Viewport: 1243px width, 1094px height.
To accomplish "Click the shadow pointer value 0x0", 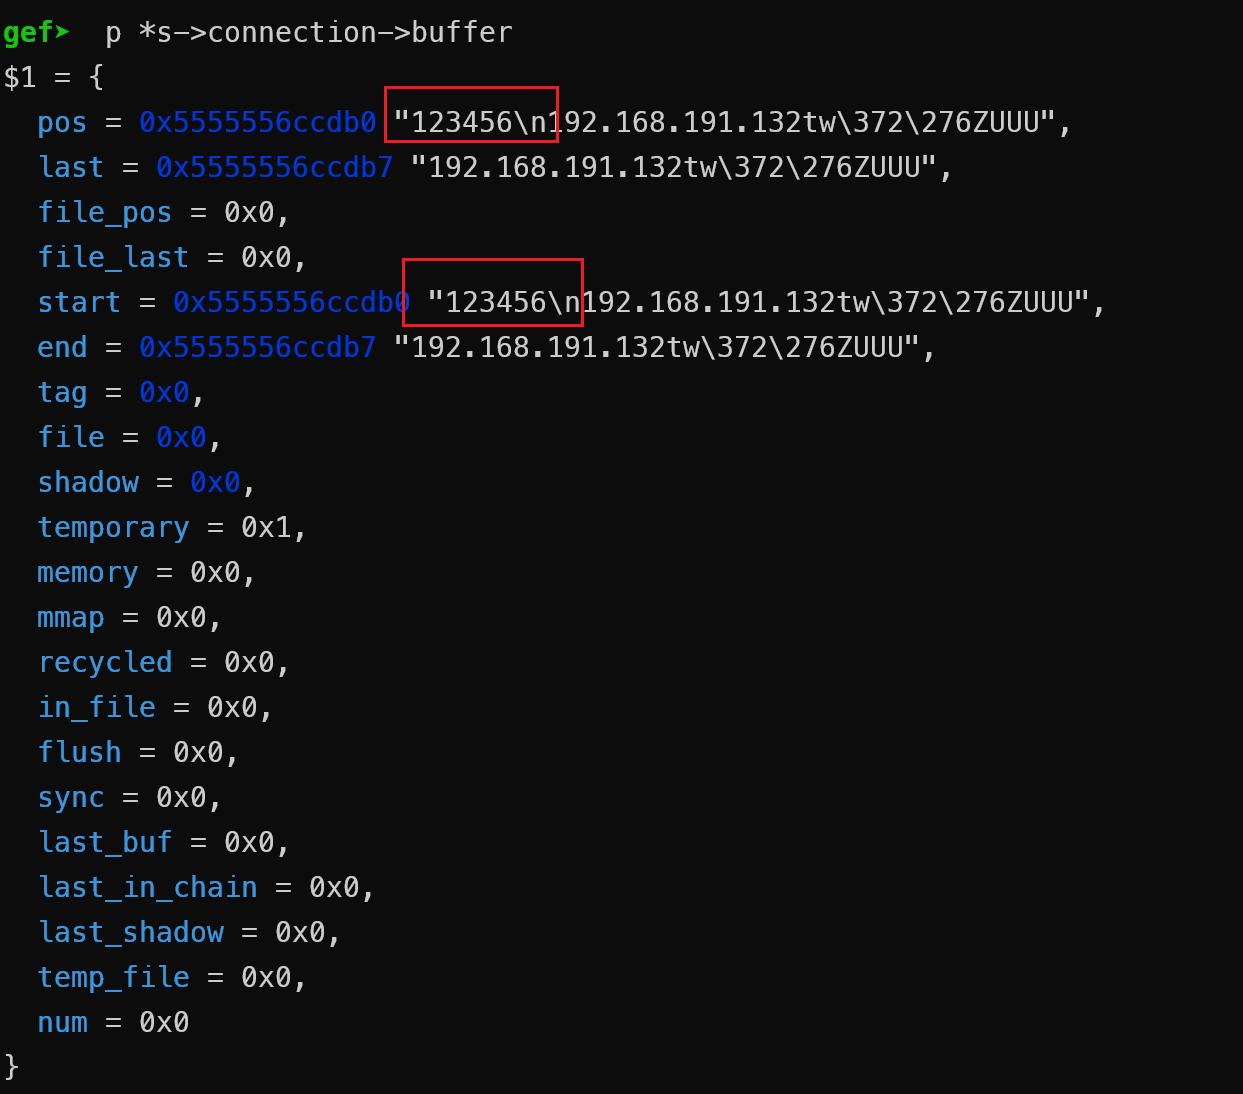I will coord(215,482).
